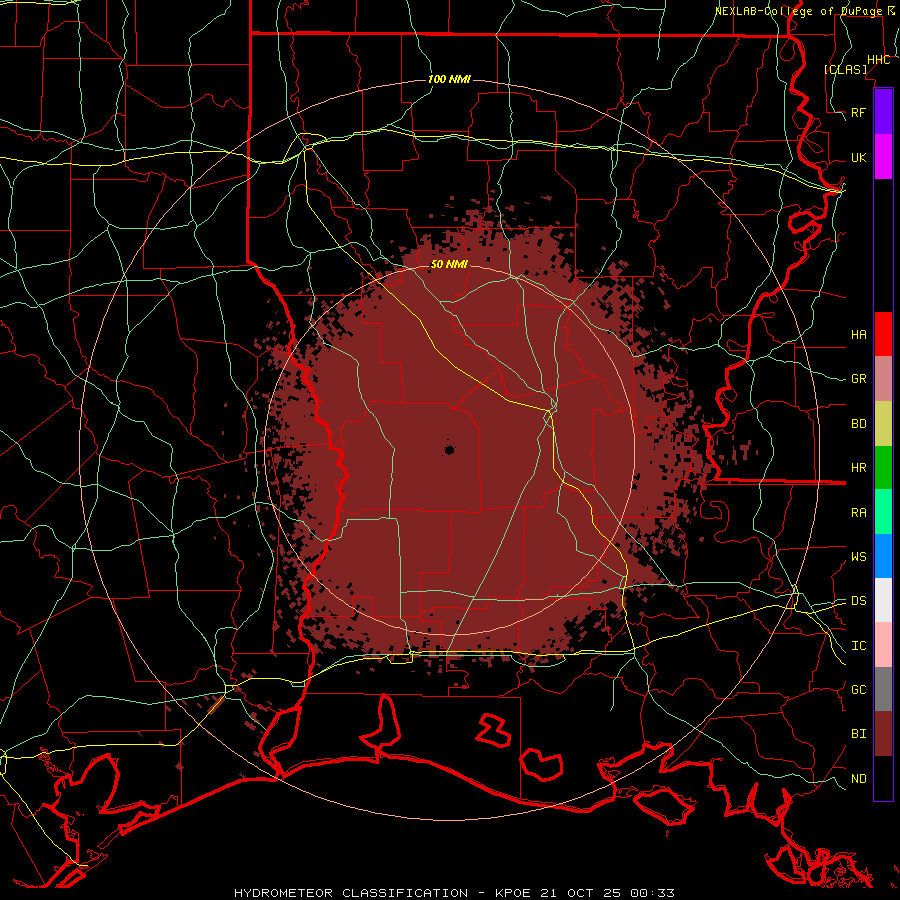Click the 00:33 timestamp text

coord(652,893)
